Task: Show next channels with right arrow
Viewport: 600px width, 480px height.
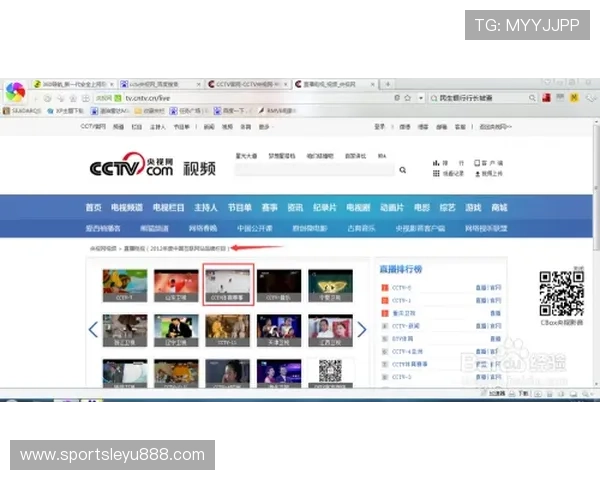Action: (x=362, y=330)
